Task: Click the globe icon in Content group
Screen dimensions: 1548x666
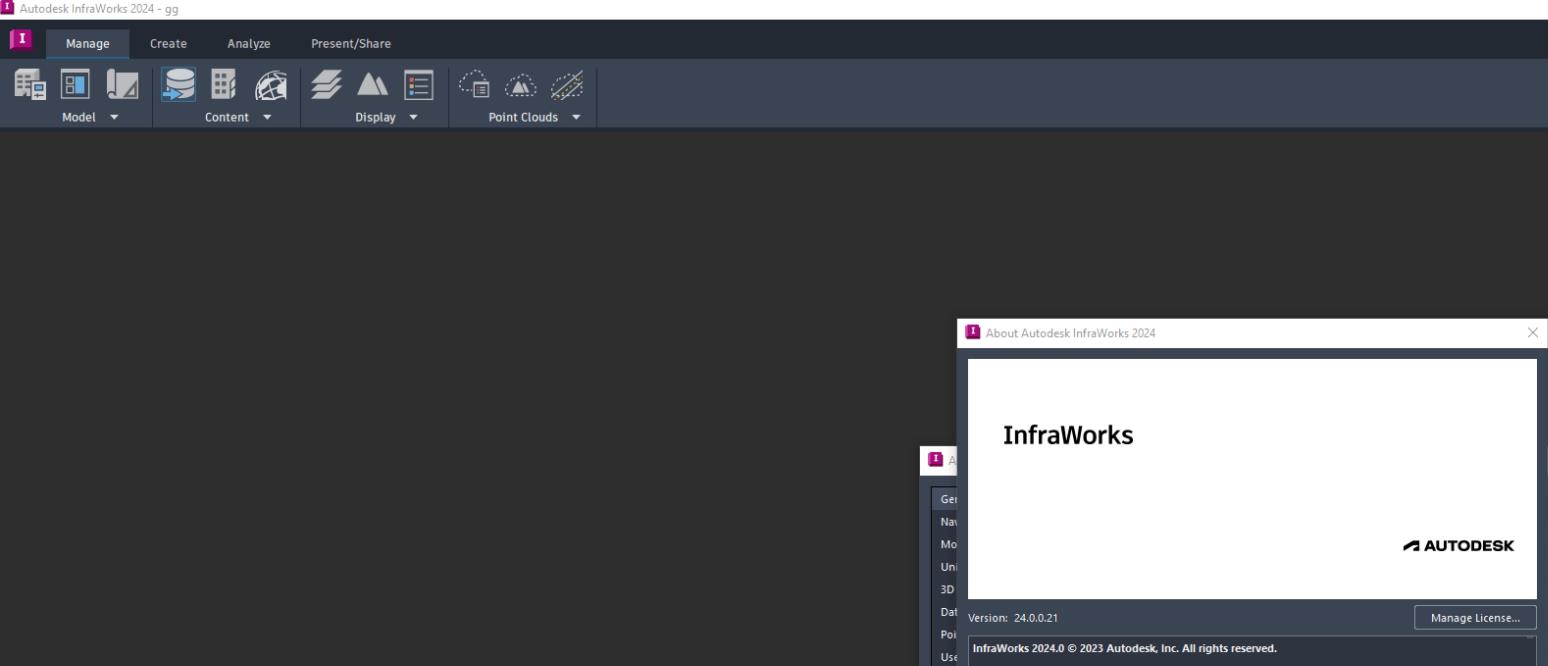Action: [x=273, y=86]
